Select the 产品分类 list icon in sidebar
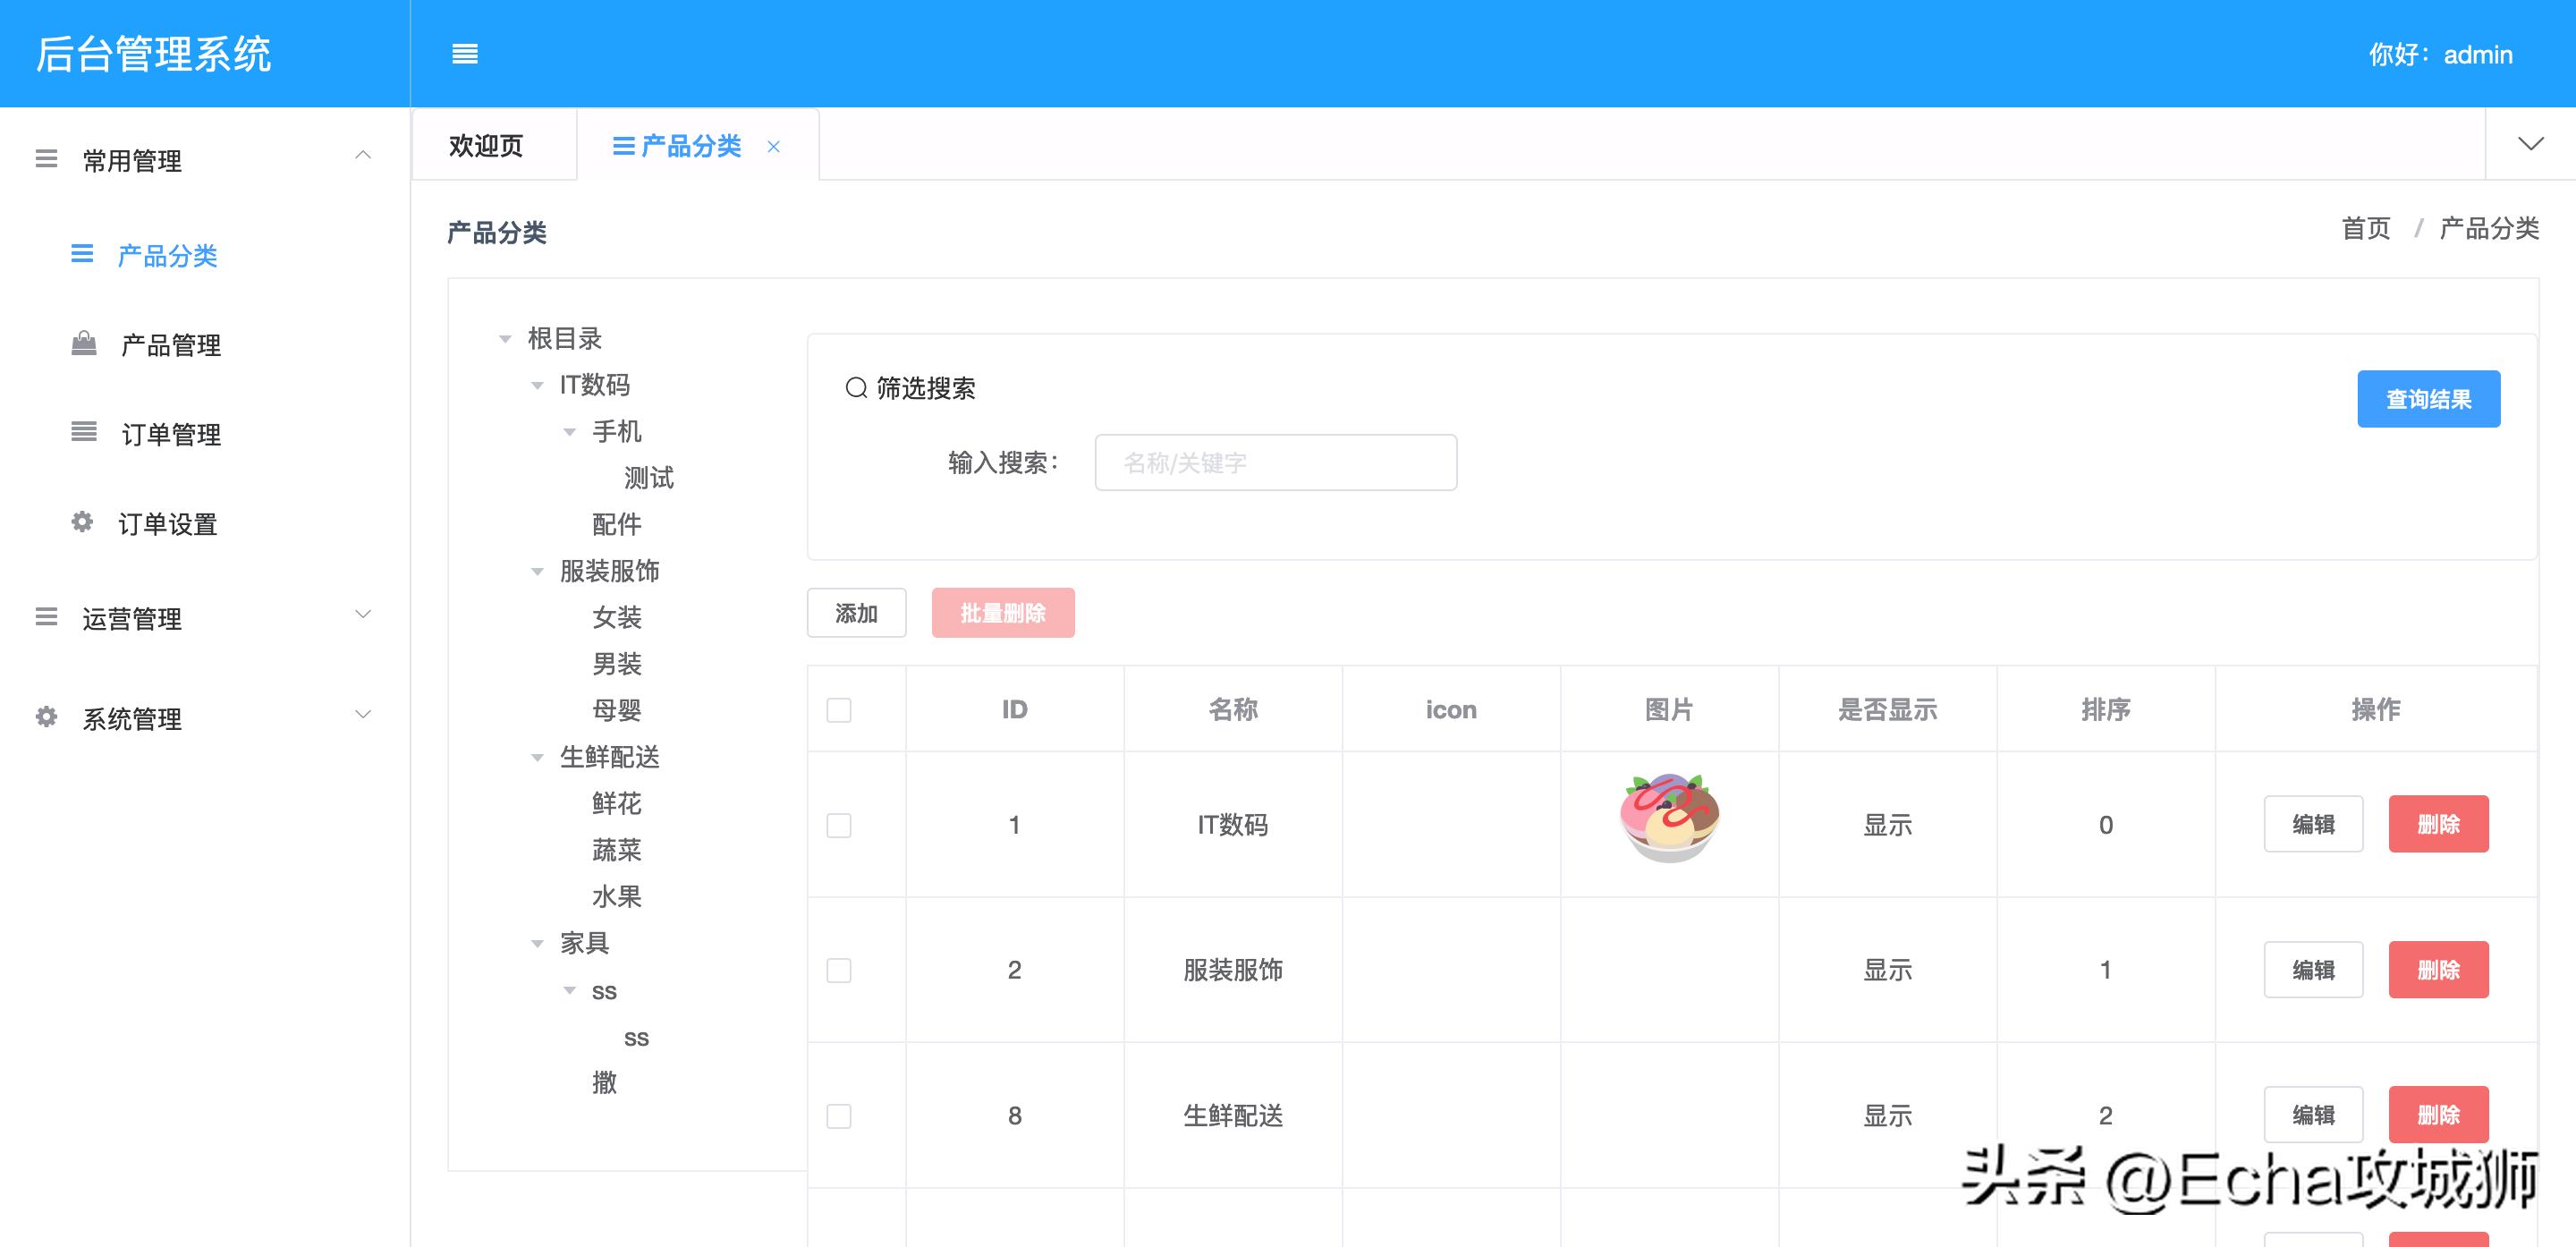This screenshot has width=2576, height=1247. coord(81,255)
